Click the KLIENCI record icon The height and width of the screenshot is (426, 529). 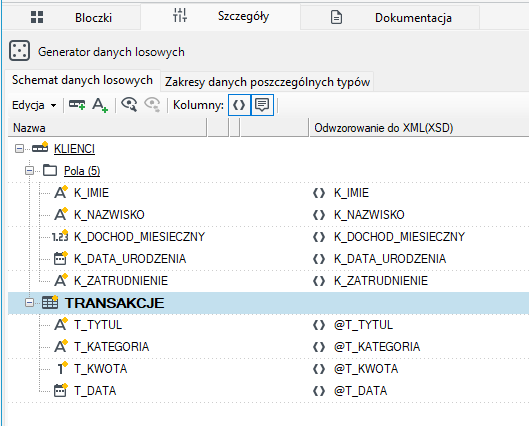pyautogui.click(x=40, y=147)
